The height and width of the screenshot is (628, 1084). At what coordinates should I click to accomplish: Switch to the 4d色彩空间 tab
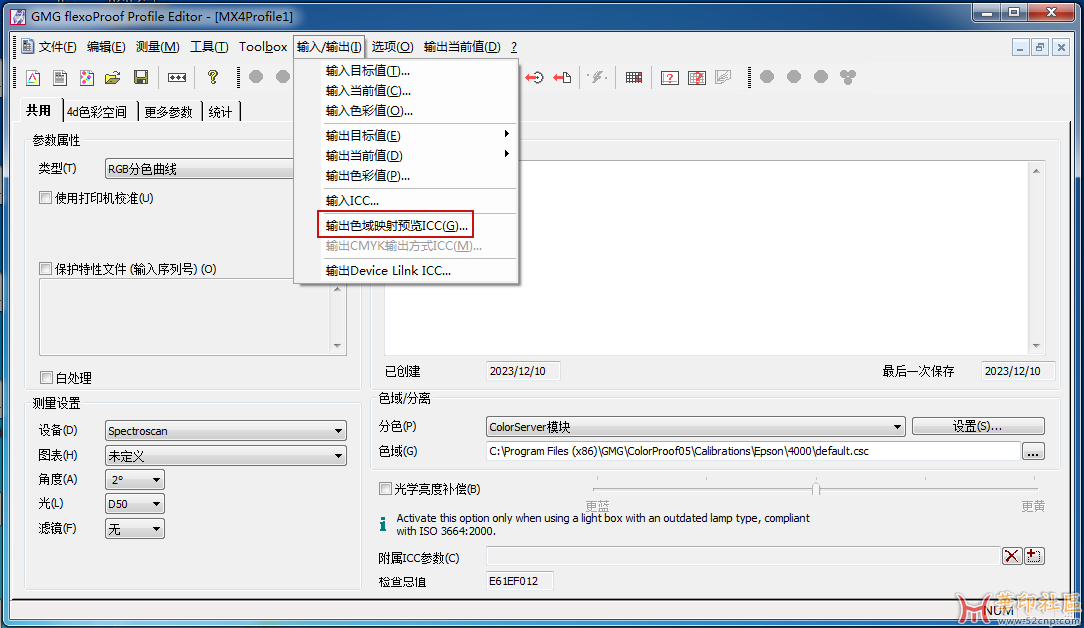pyautogui.click(x=97, y=111)
